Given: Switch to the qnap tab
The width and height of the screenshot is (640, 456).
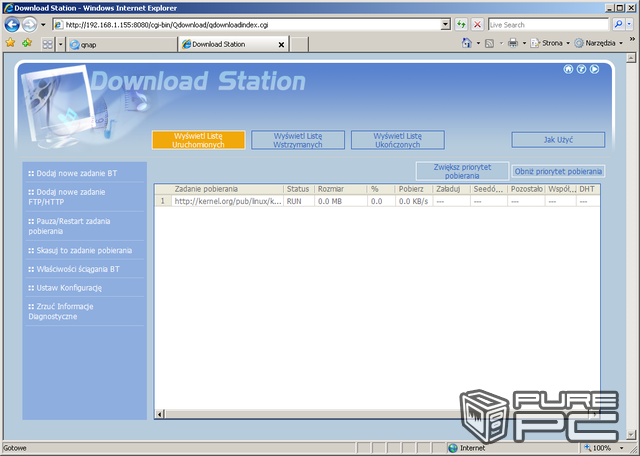Looking at the screenshot, I should (x=122, y=44).
